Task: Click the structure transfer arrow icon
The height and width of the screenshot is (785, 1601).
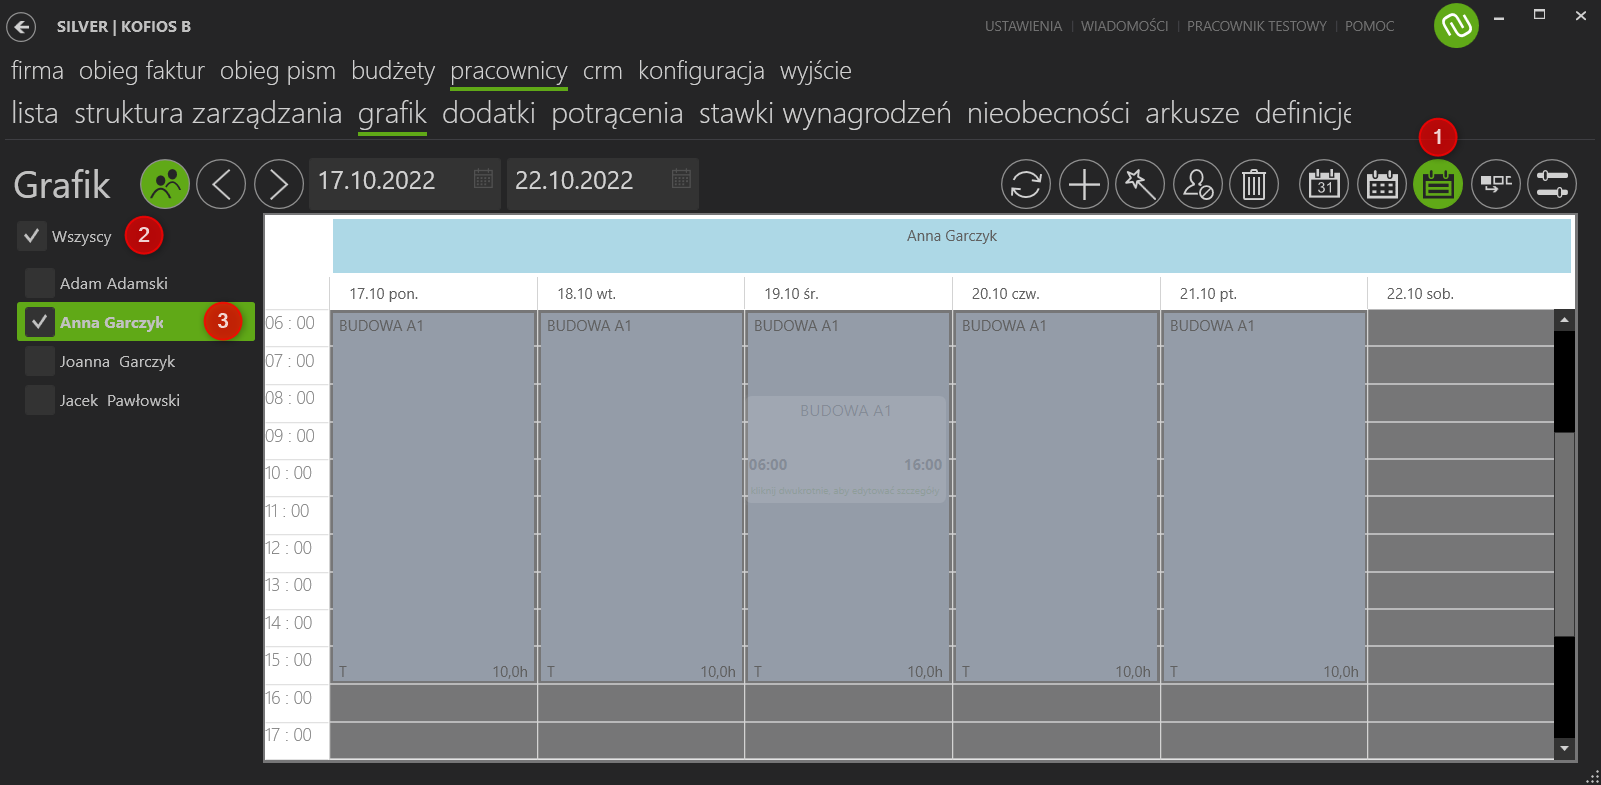Action: click(x=1496, y=184)
